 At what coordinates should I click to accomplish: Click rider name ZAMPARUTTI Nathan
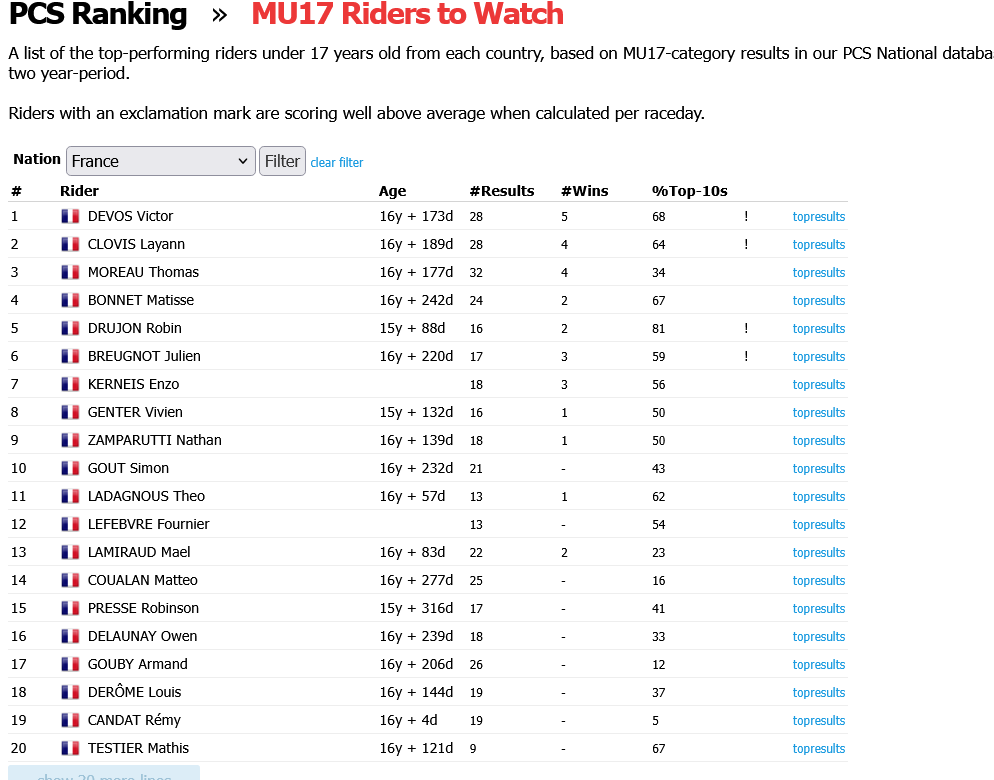coord(155,440)
